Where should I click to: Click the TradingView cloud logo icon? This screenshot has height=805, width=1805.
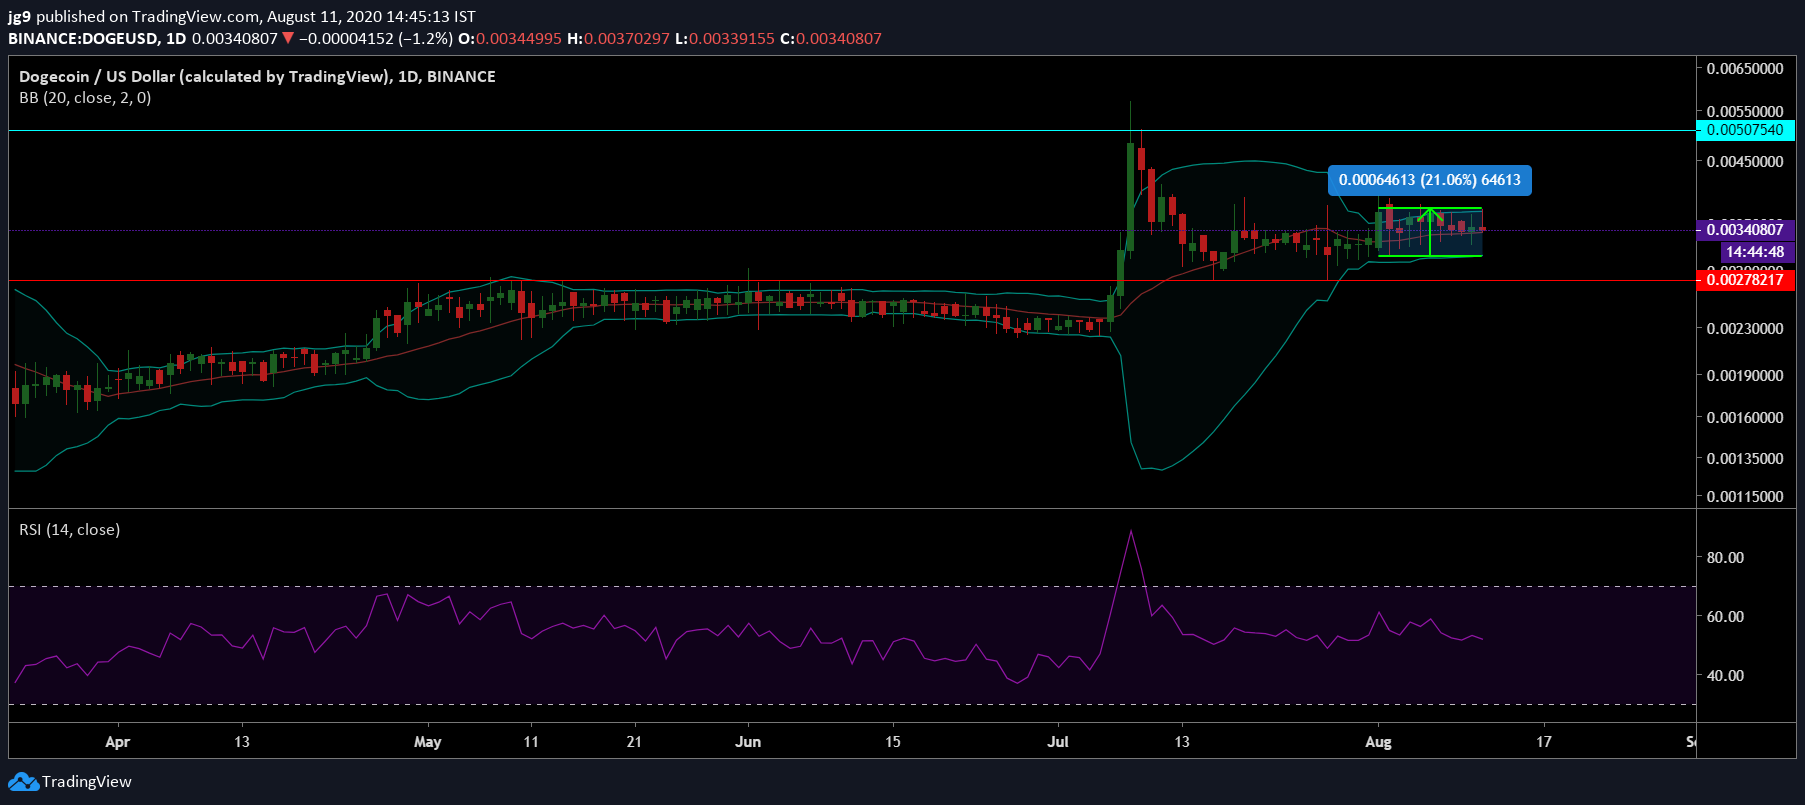[x=23, y=782]
